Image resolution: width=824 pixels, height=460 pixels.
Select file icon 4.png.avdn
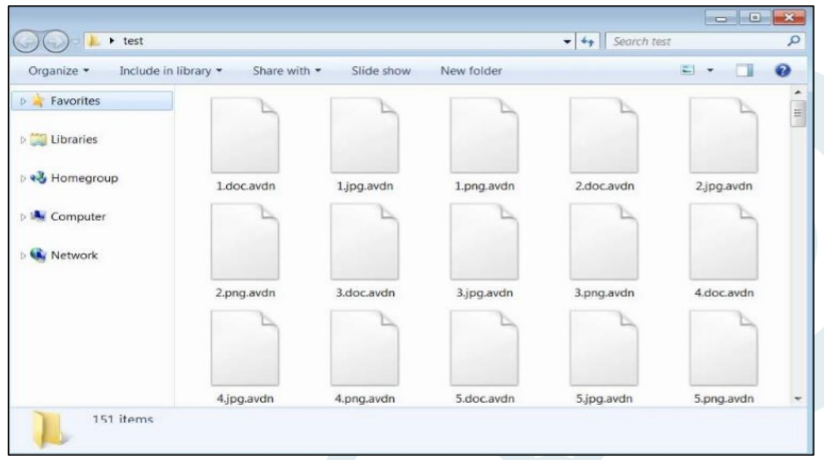pos(365,349)
